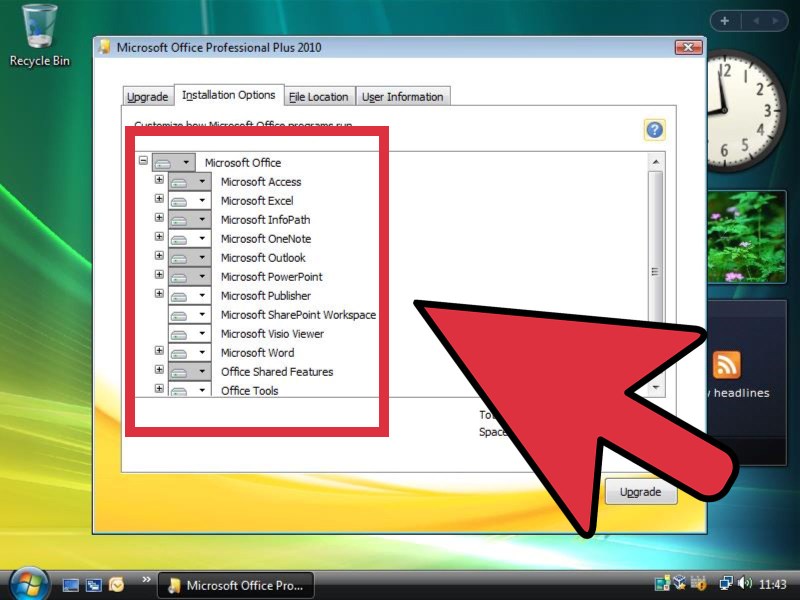Open the Microsoft Outlook install option dropdown
800x600 pixels.
point(190,258)
